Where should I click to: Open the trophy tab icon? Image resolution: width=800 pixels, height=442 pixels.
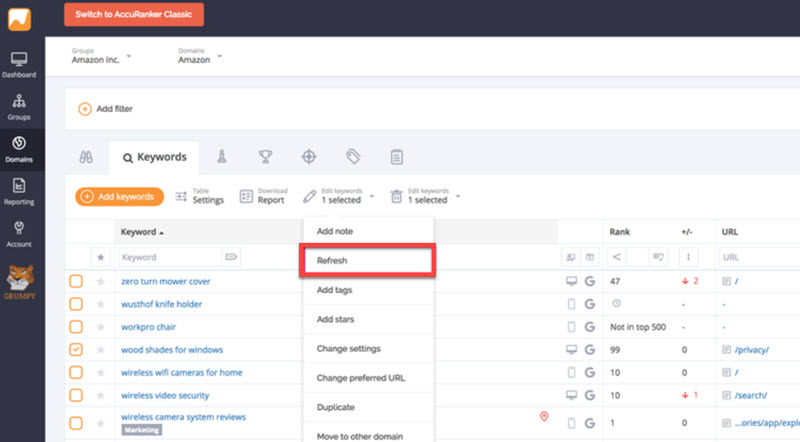265,157
